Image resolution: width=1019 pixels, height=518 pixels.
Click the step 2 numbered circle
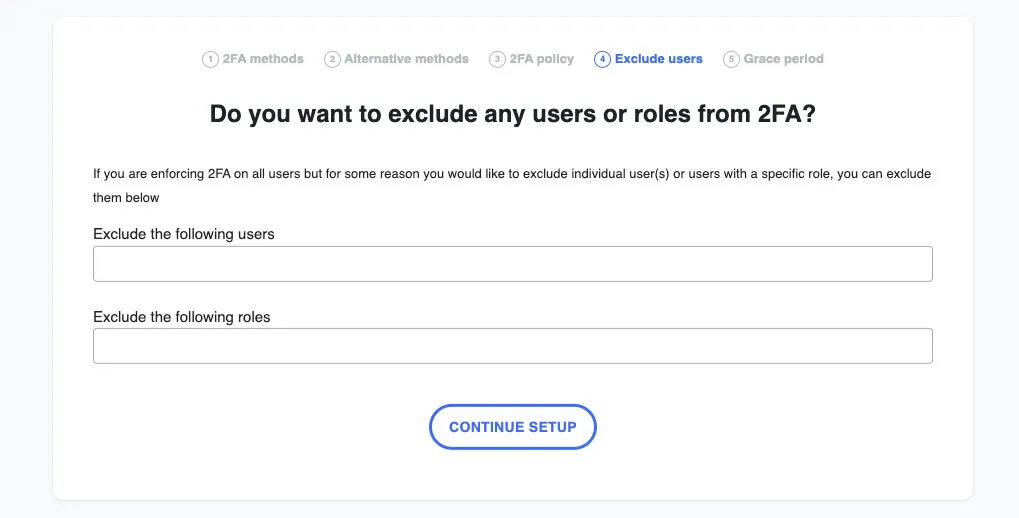pos(332,59)
